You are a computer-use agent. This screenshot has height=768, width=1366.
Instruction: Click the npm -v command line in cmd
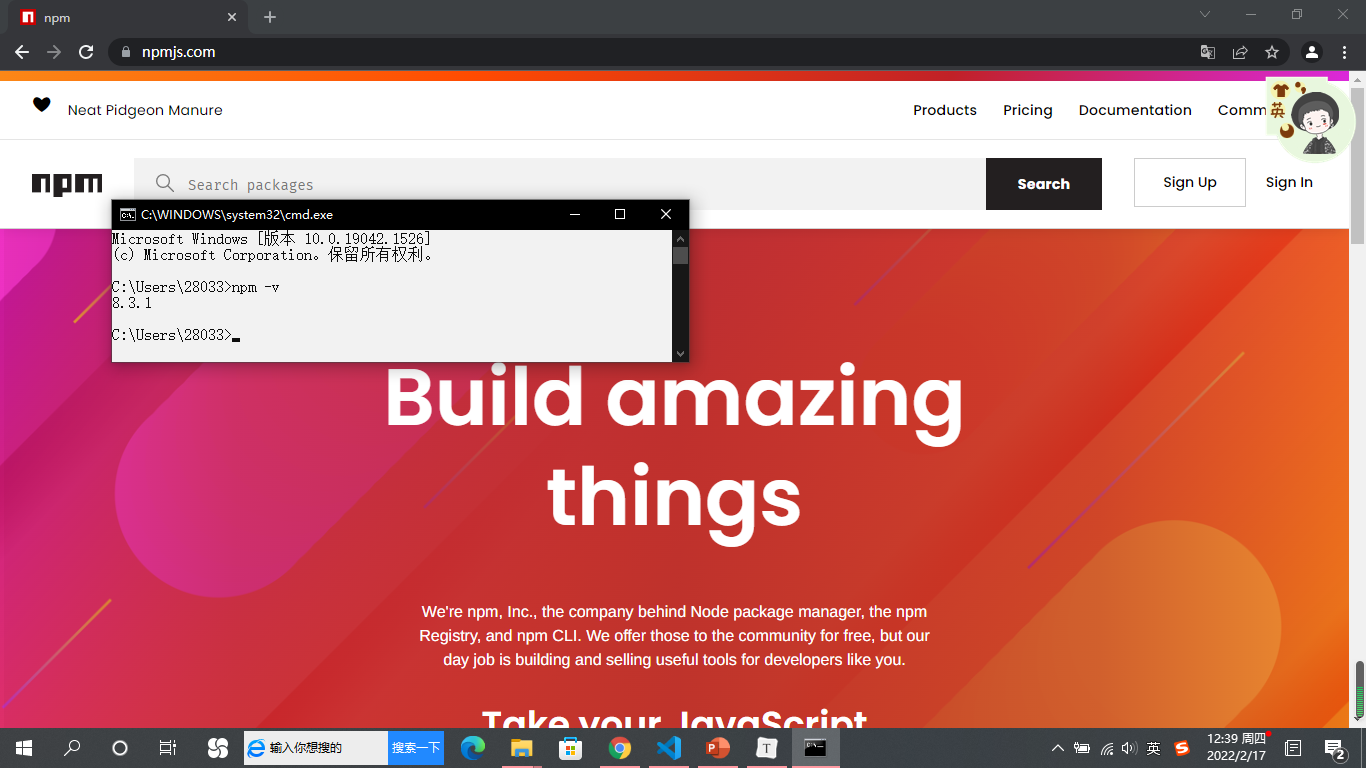click(196, 287)
